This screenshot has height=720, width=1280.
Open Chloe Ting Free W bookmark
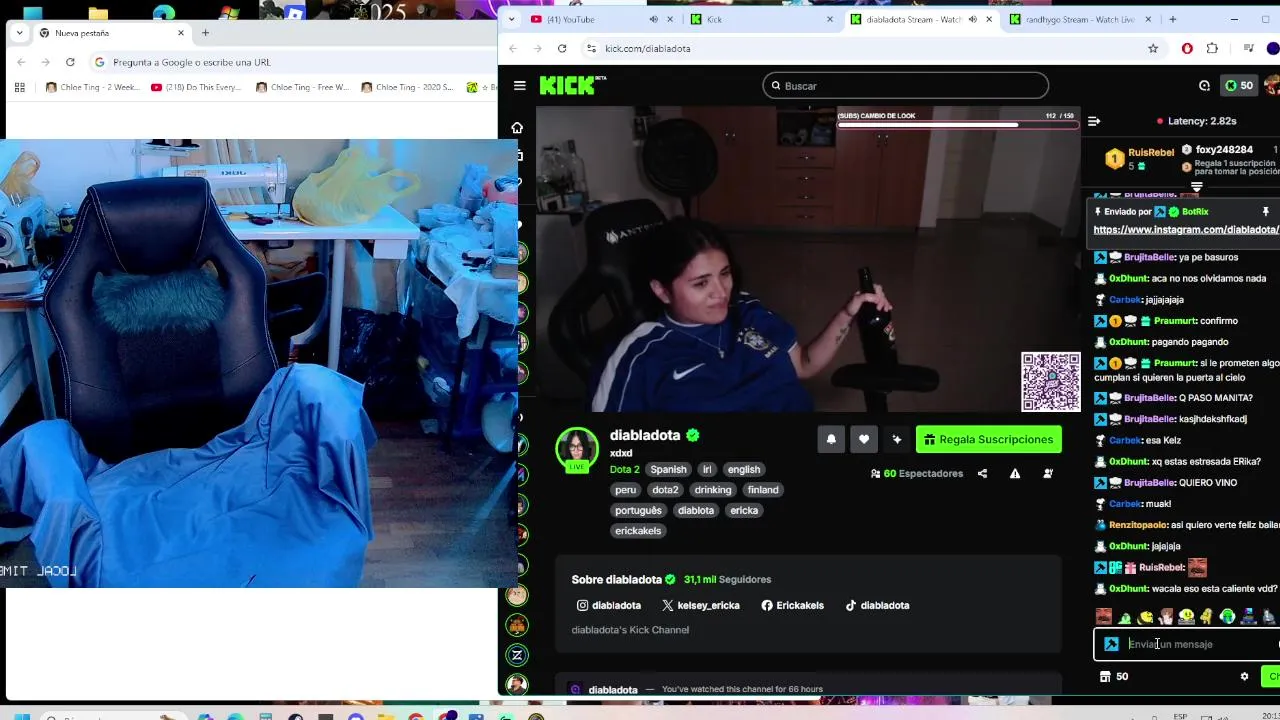(x=302, y=88)
